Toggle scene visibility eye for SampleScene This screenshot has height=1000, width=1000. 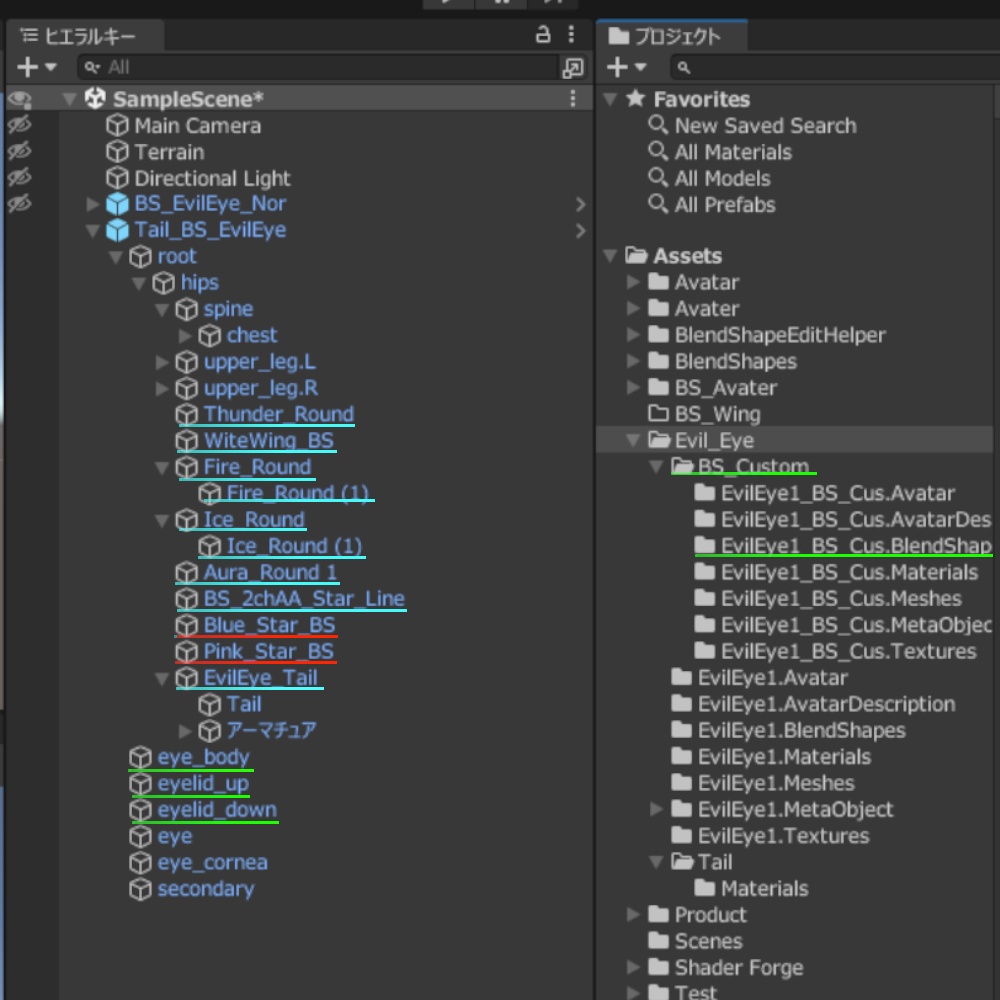(x=19, y=99)
